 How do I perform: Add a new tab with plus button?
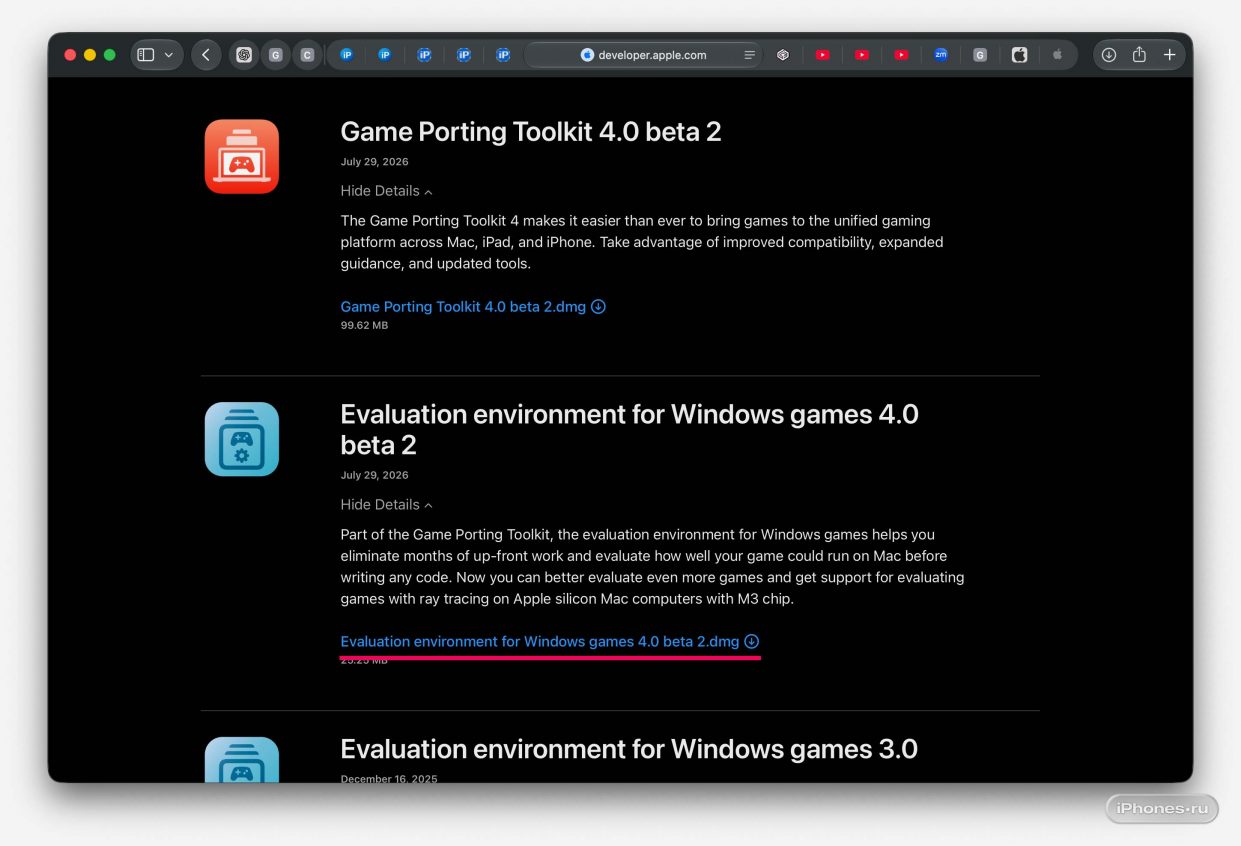1169,55
